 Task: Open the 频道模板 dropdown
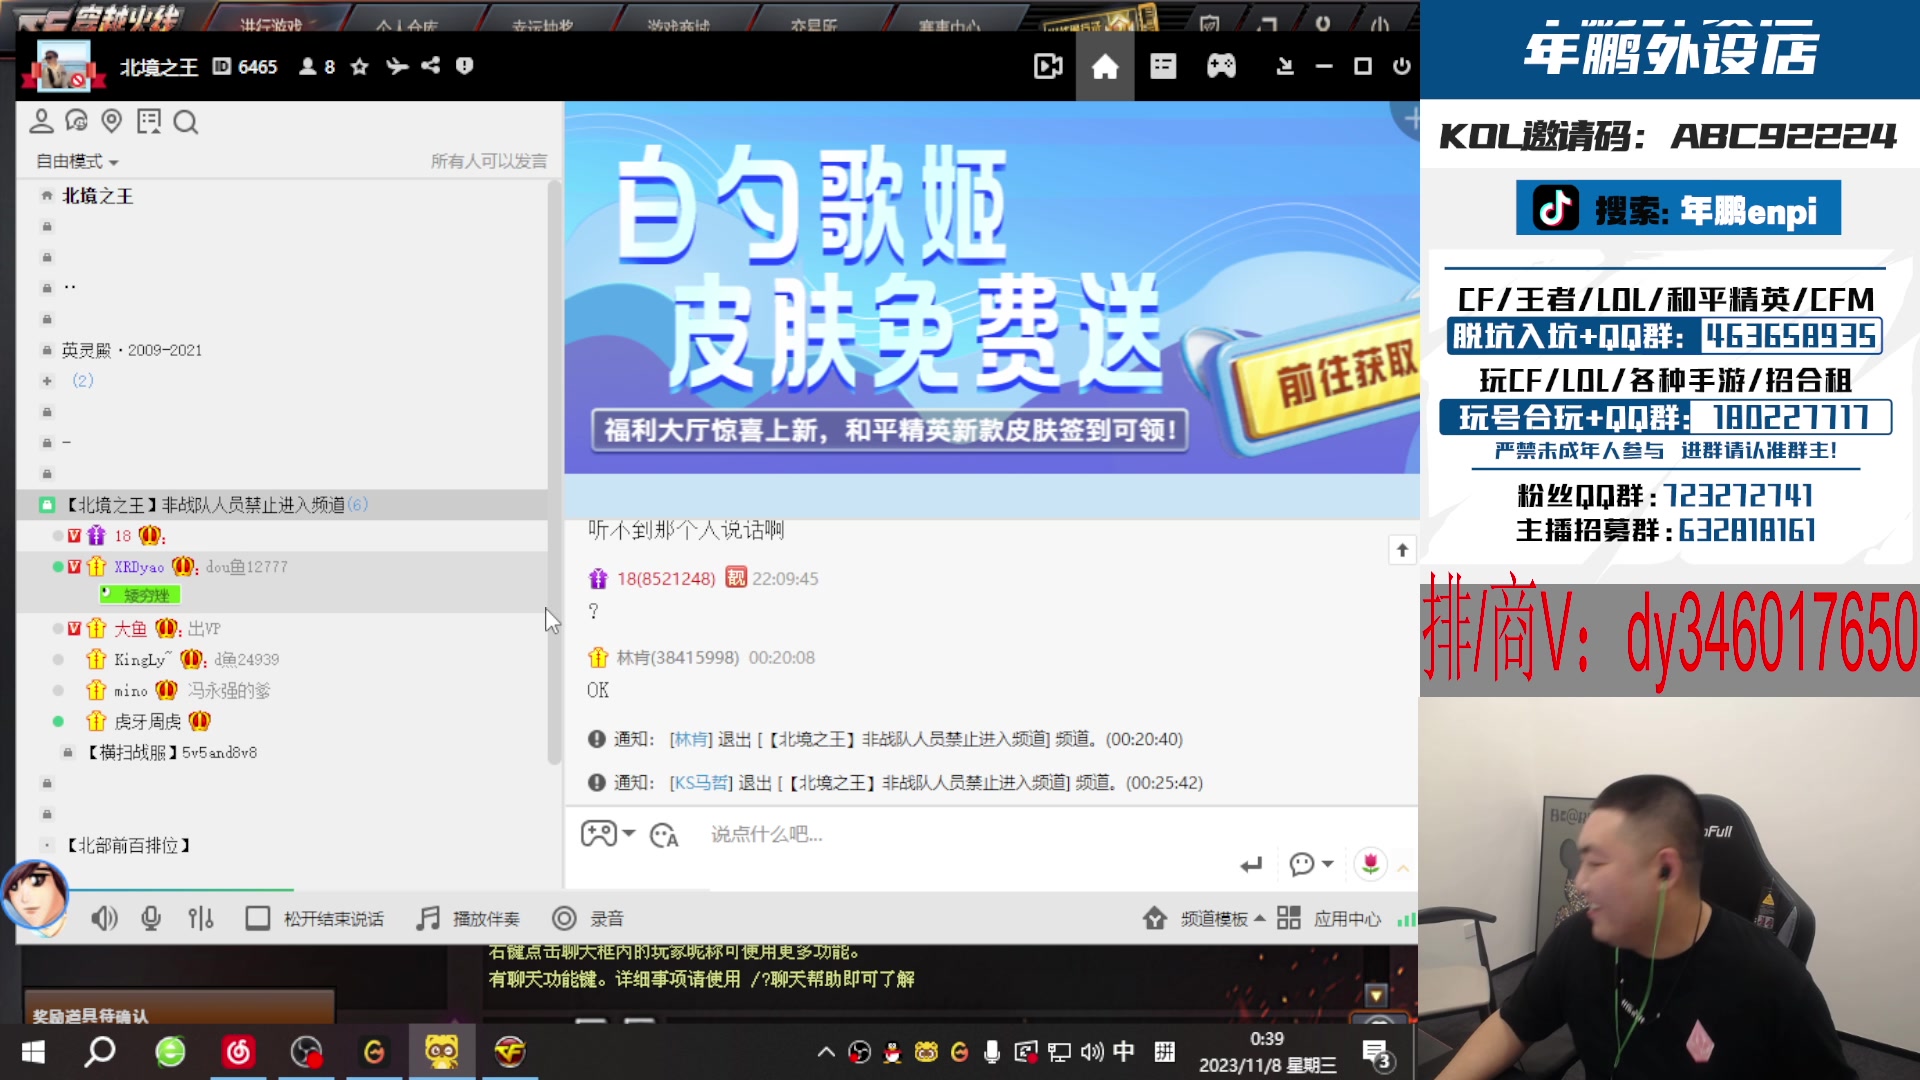[1205, 918]
